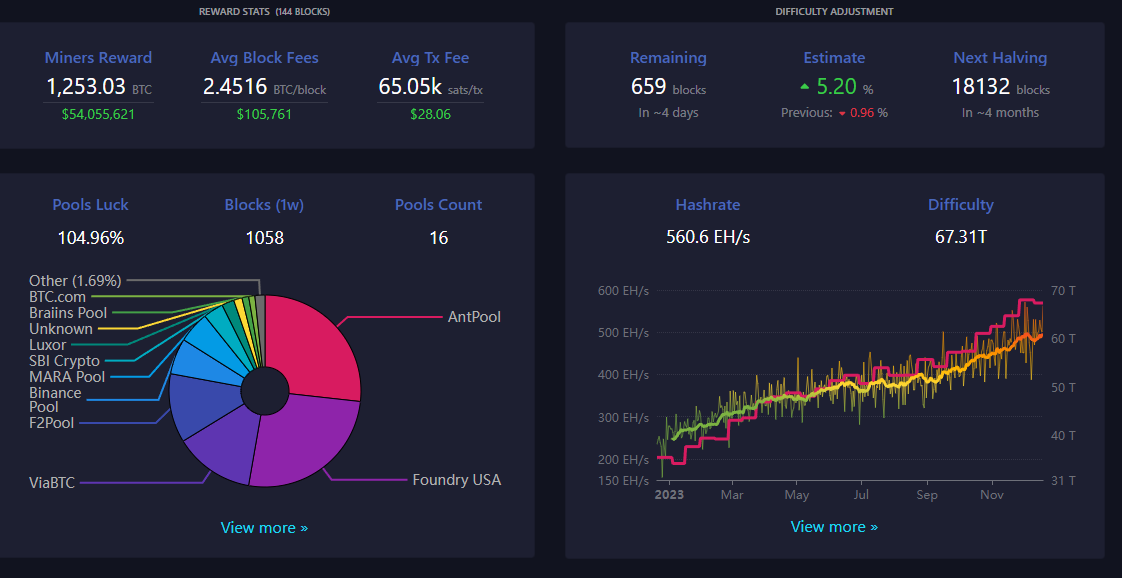
Task: Click the red previous adjustment down arrow
Action: pyautogui.click(x=842, y=113)
